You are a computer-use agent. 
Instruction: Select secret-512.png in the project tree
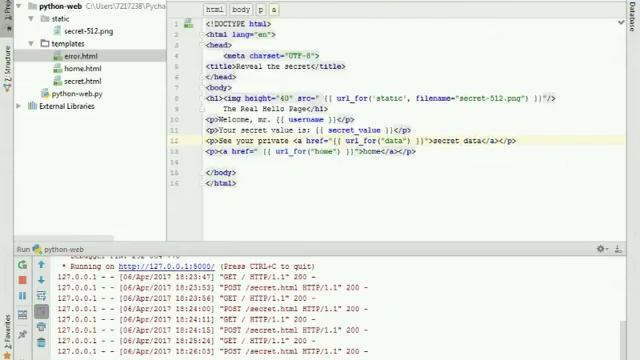(x=89, y=31)
